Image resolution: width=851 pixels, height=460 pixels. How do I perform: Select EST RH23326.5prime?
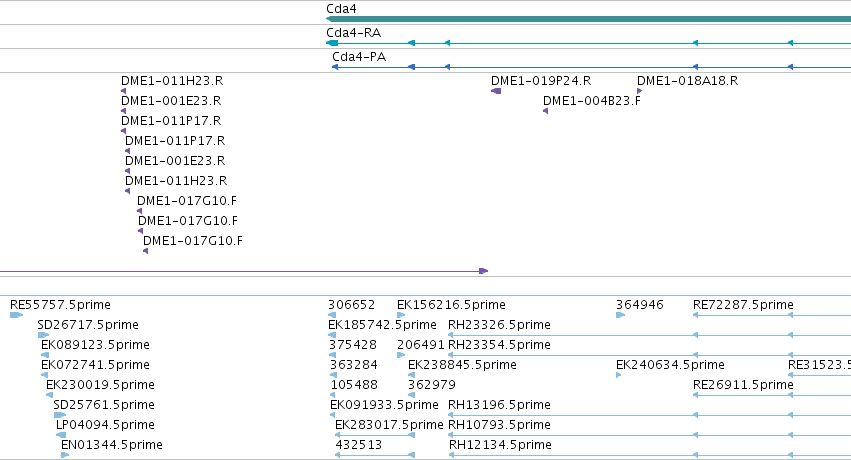pos(499,325)
